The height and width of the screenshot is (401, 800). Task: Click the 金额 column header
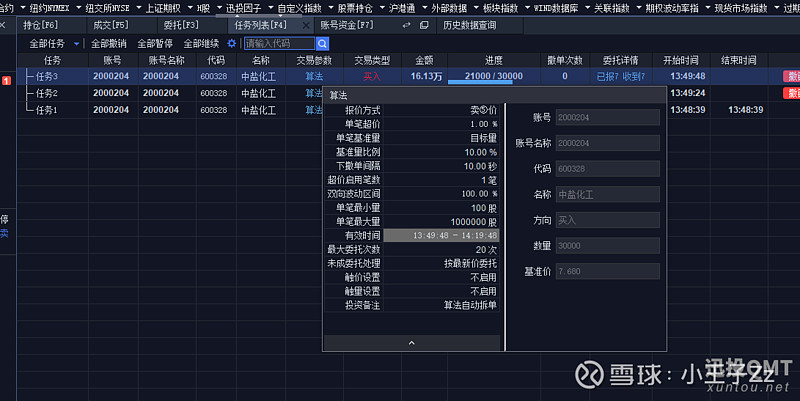click(x=424, y=61)
